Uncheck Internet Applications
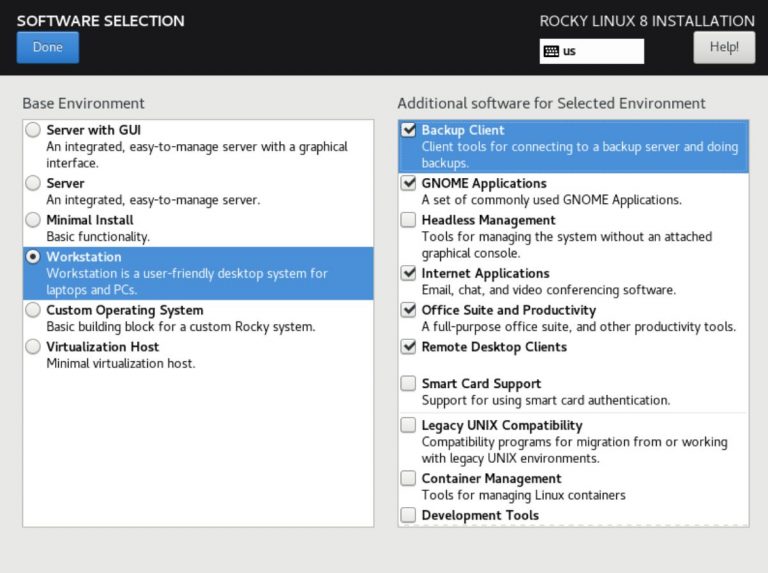The image size is (768, 573). pyautogui.click(x=408, y=273)
